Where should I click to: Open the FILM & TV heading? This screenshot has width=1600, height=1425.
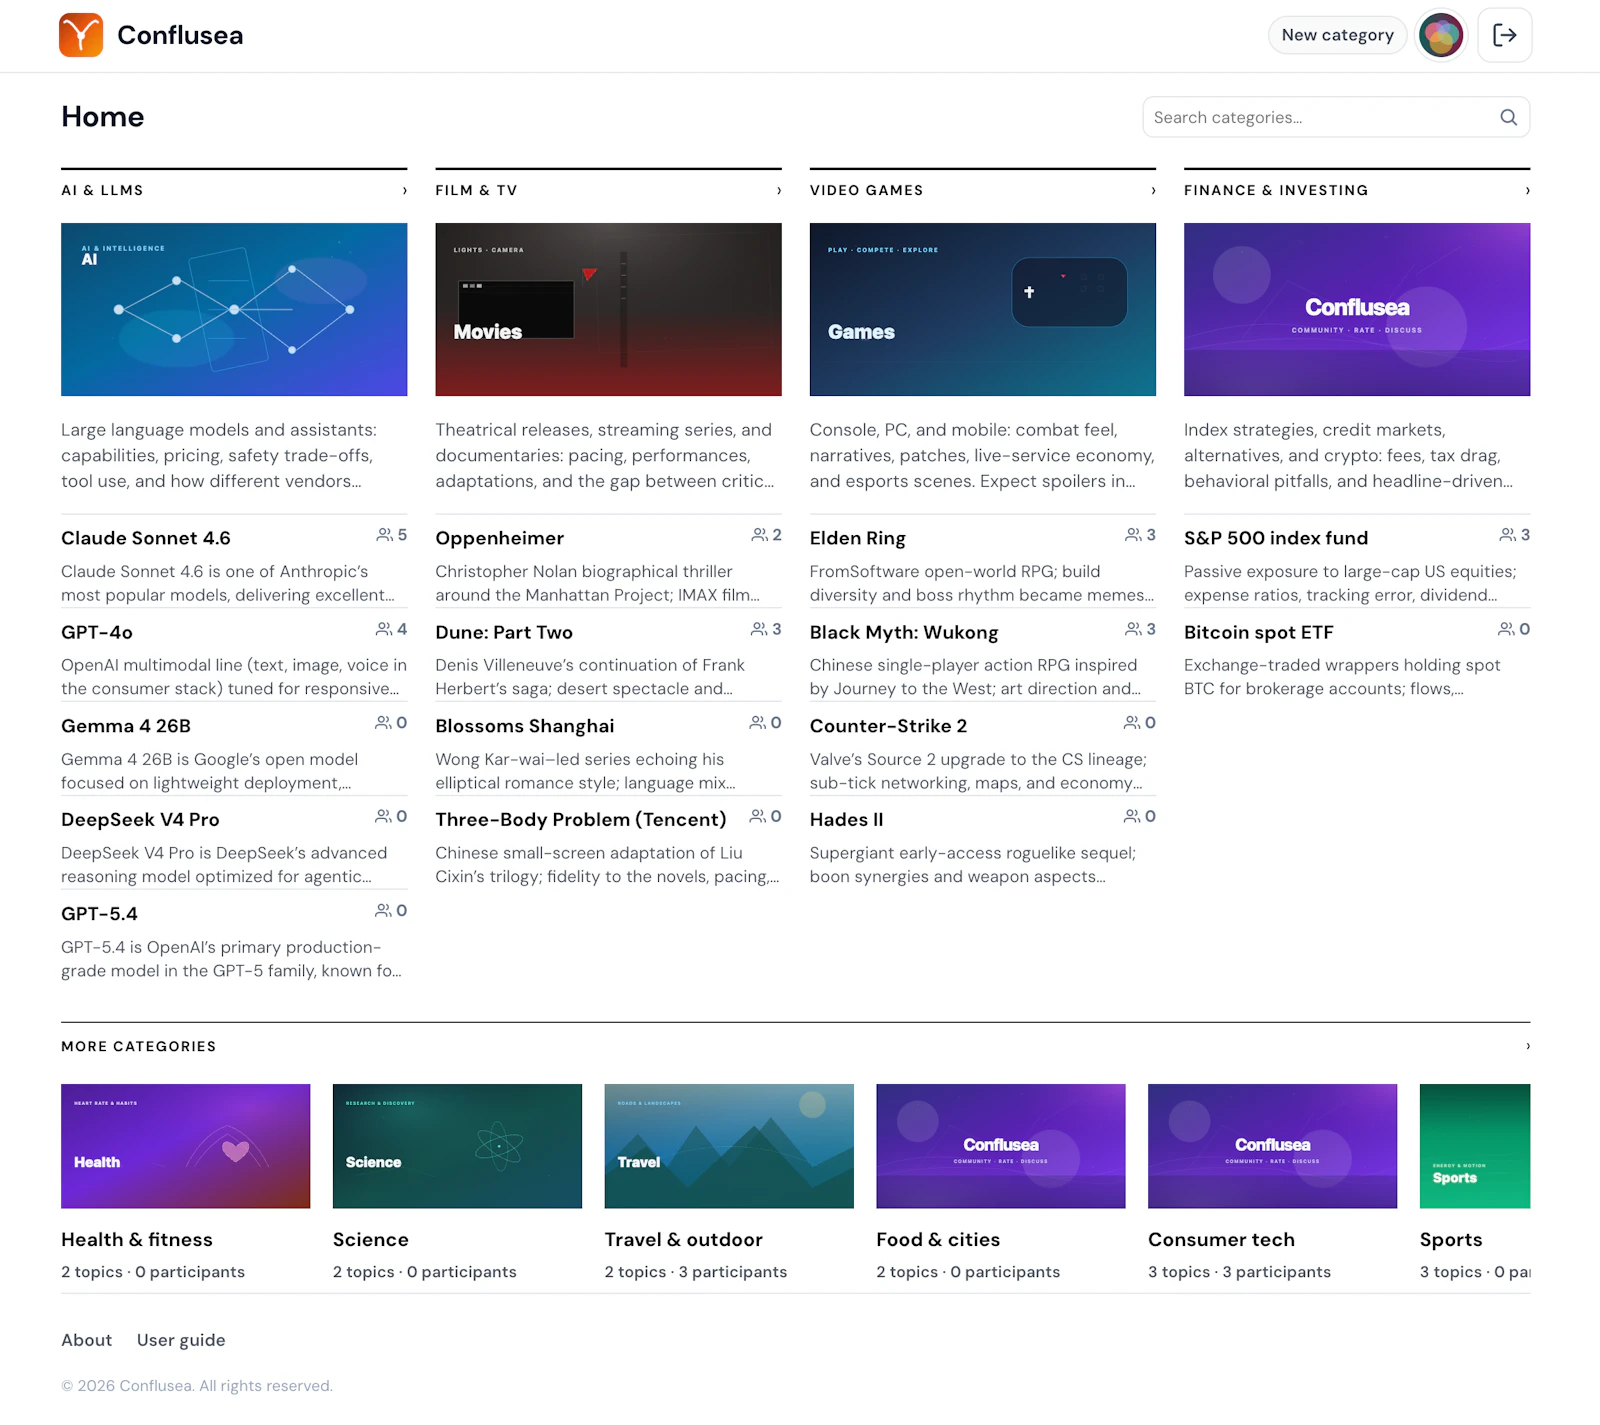476,190
